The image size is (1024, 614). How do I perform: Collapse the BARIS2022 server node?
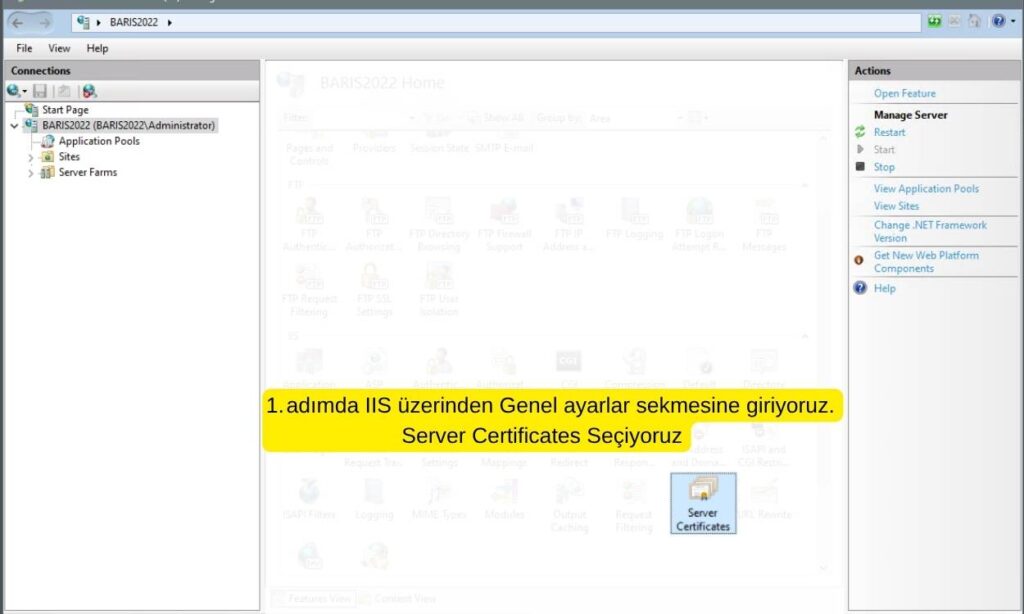coord(14,125)
